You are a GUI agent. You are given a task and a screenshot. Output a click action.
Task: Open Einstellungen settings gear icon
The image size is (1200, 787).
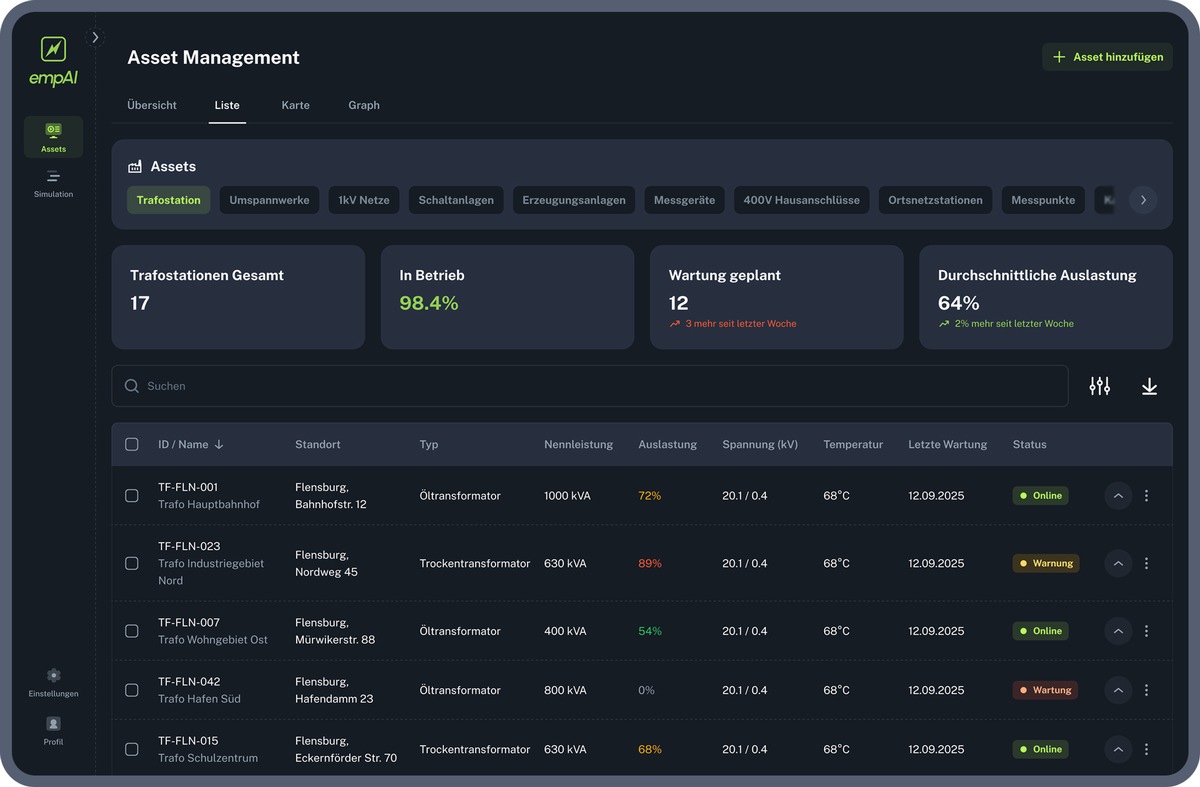[53, 676]
